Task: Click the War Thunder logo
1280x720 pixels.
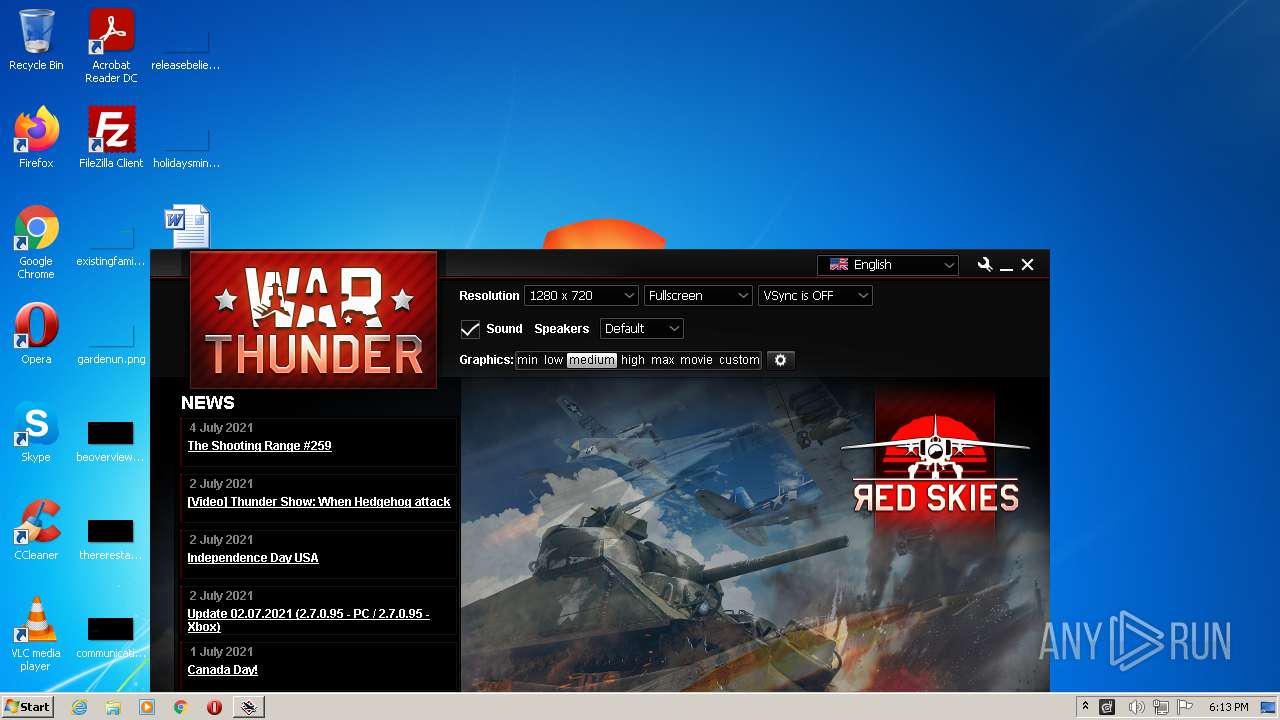Action: pos(313,320)
